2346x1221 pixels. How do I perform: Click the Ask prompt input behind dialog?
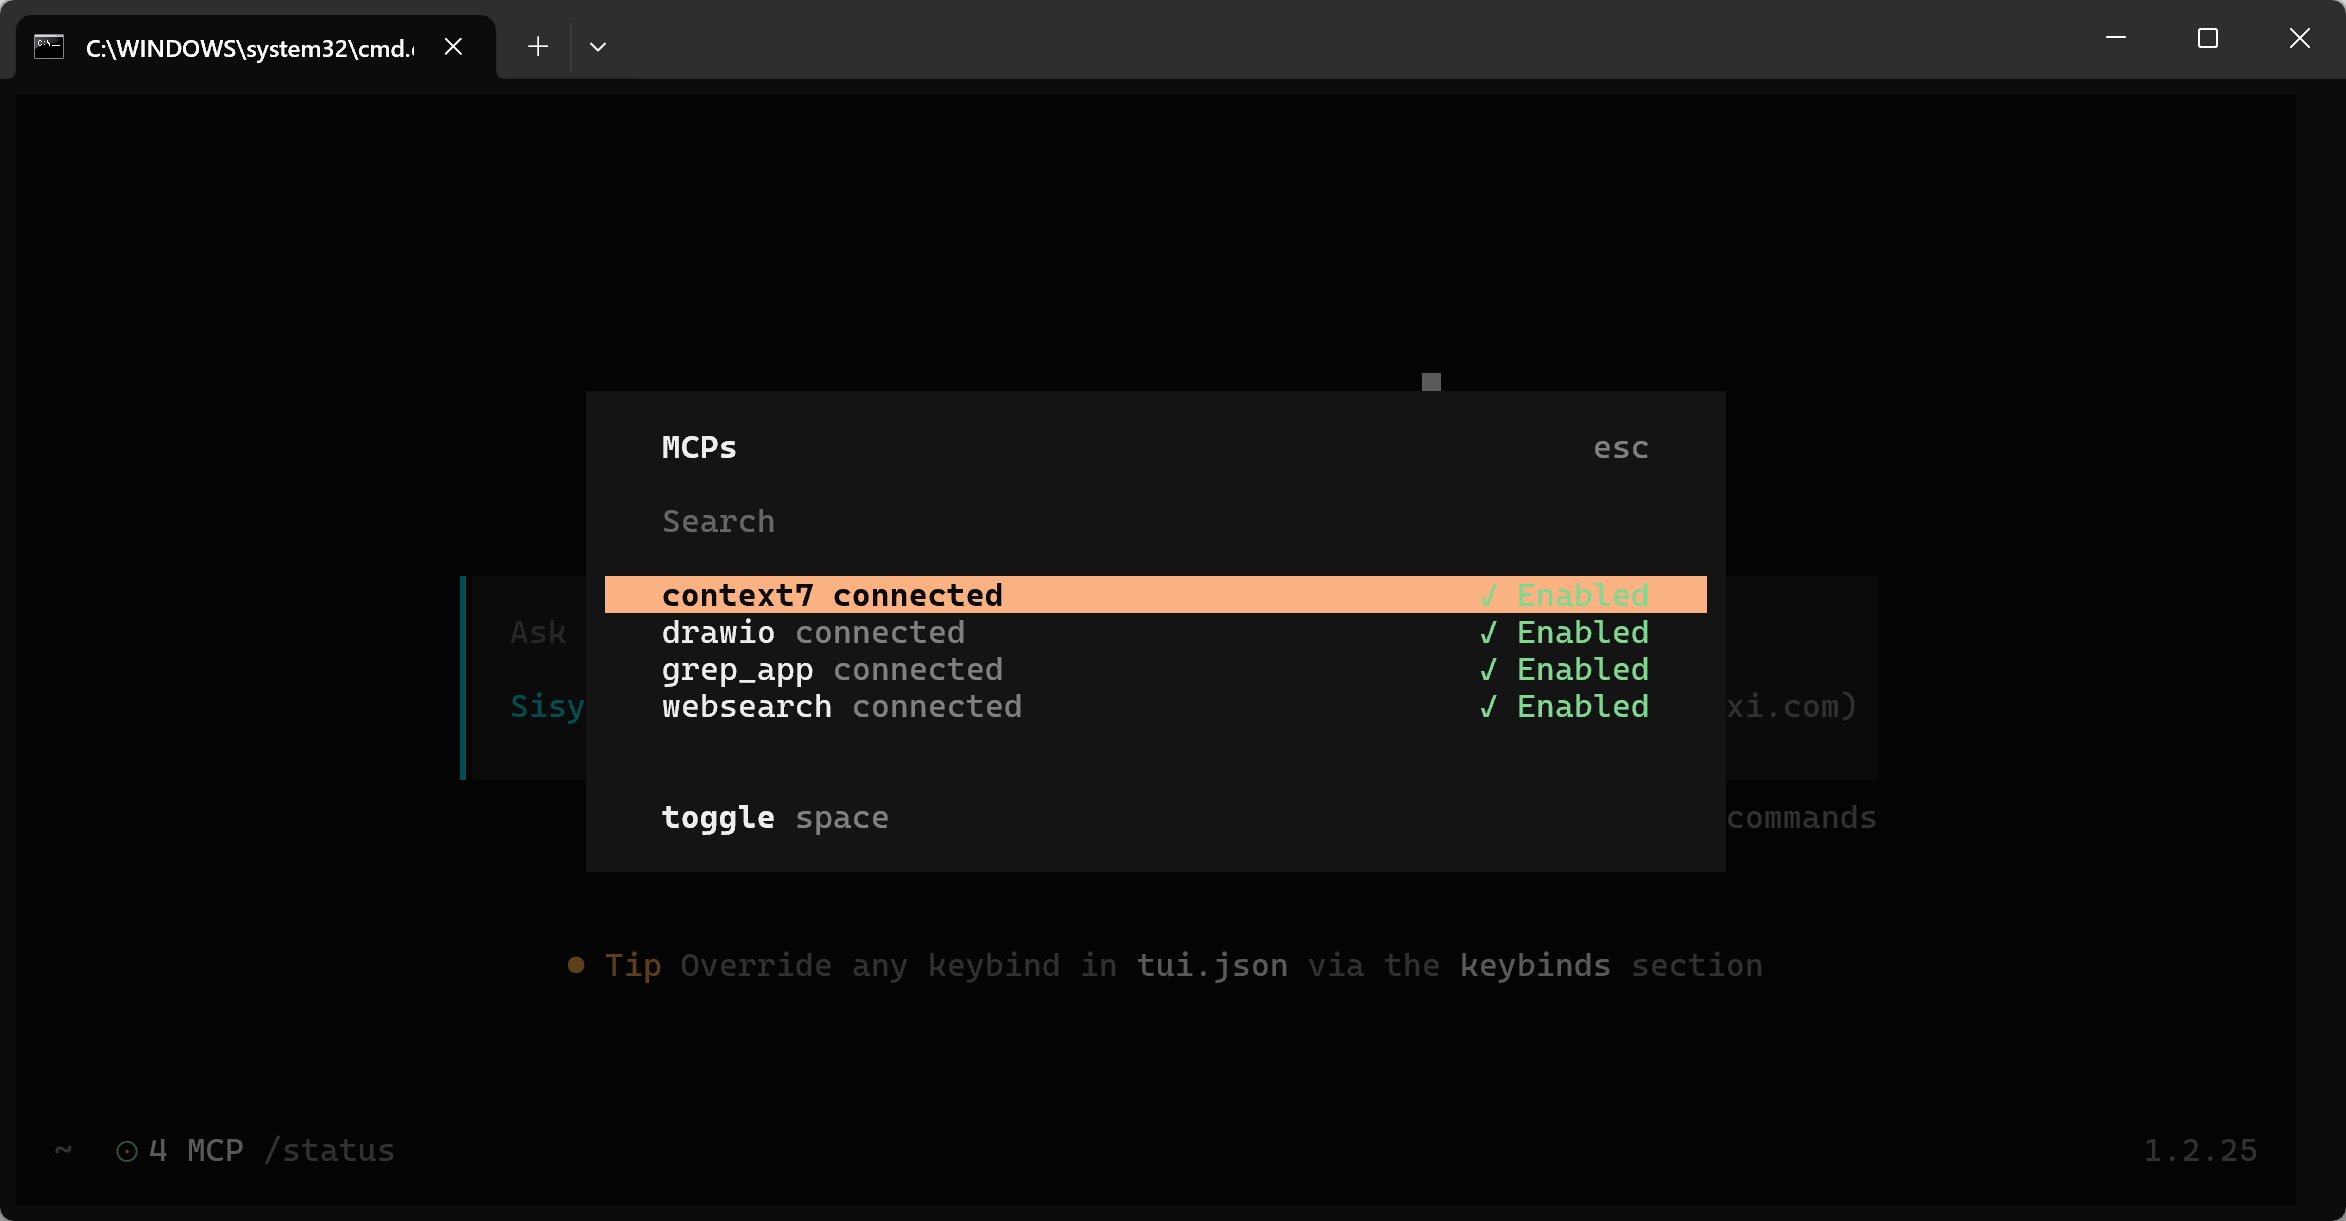(538, 632)
